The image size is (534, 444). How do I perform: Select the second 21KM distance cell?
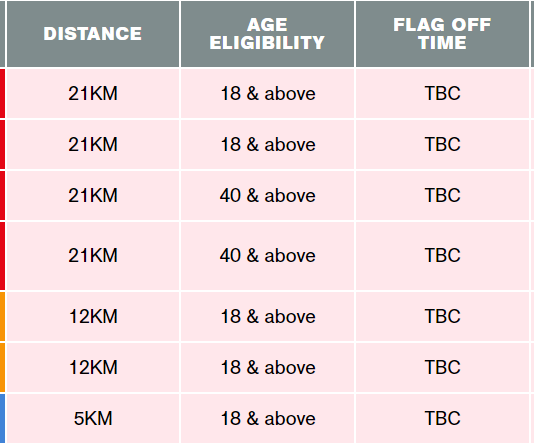93,144
